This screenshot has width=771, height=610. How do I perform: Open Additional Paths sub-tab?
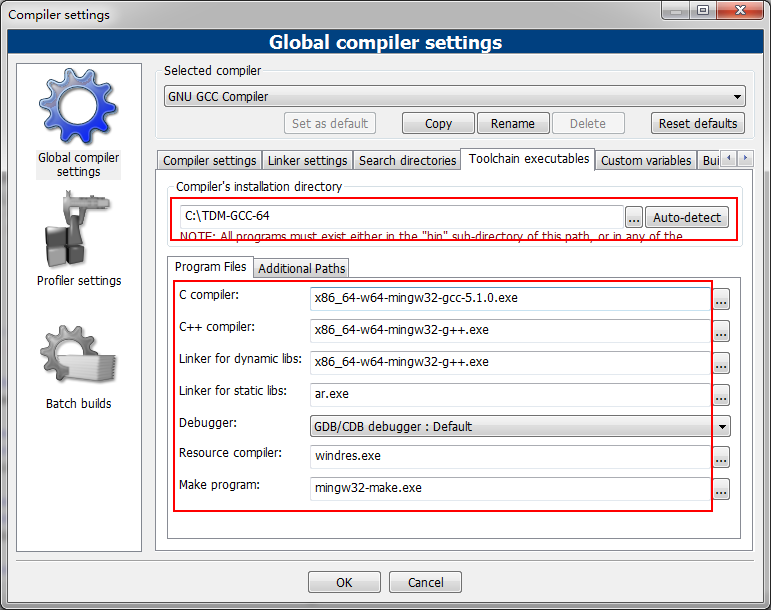pyautogui.click(x=301, y=268)
